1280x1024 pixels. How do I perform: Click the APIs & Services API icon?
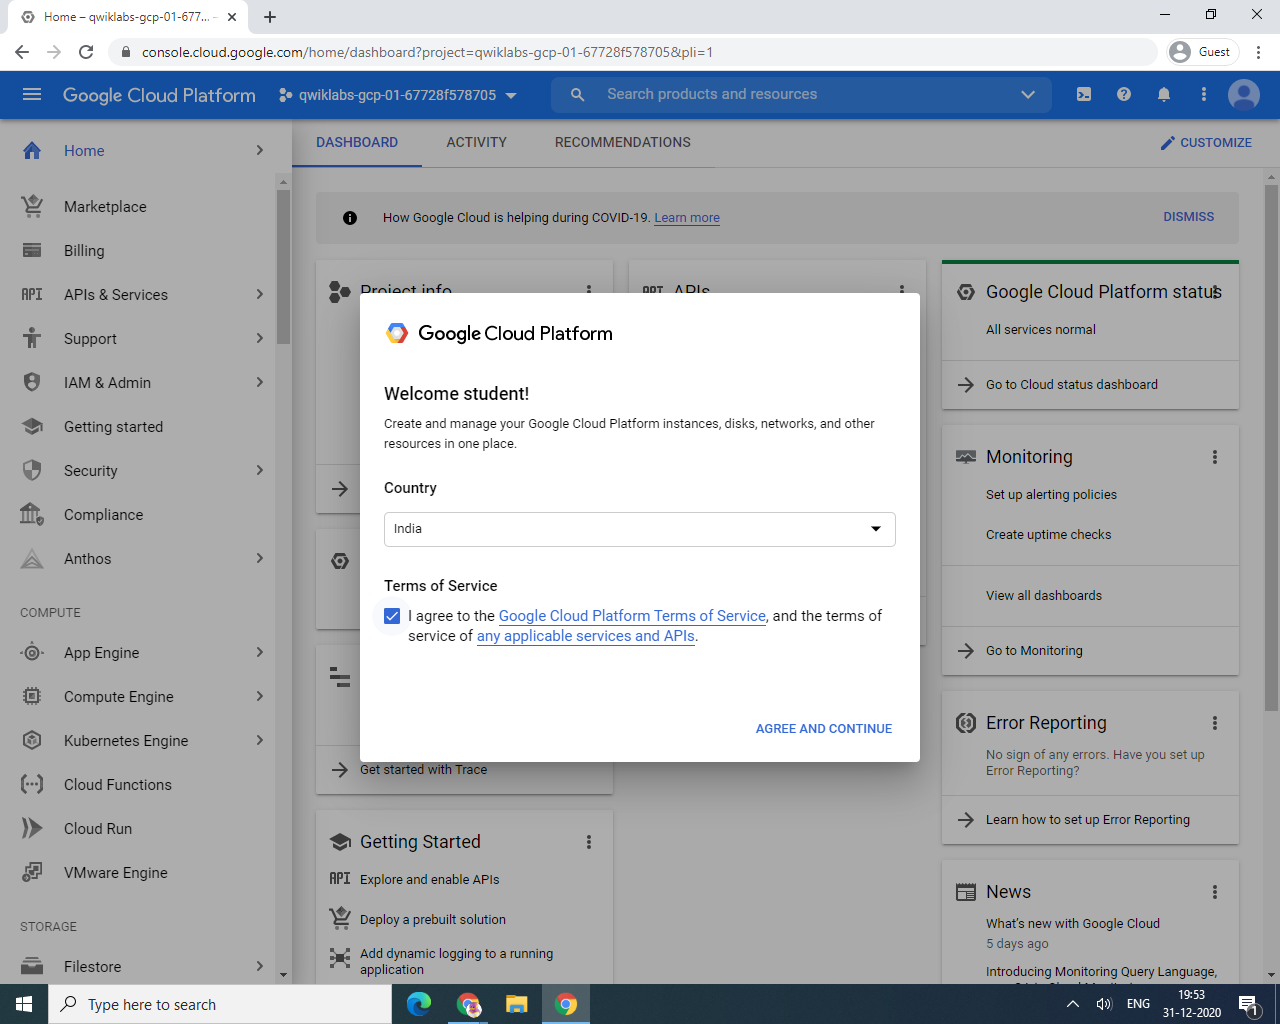[x=32, y=295]
